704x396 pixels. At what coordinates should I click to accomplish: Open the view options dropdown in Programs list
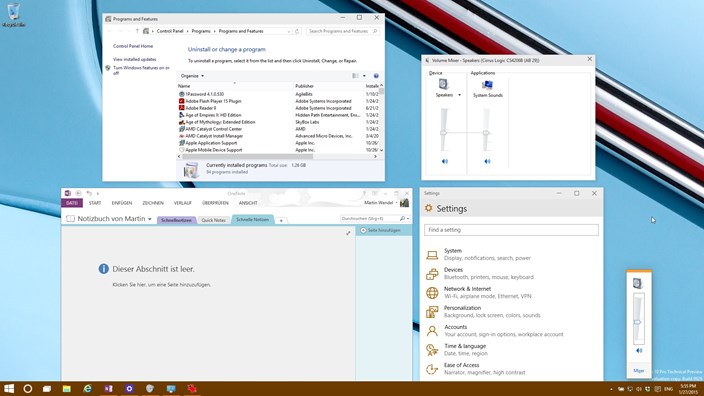(x=364, y=76)
